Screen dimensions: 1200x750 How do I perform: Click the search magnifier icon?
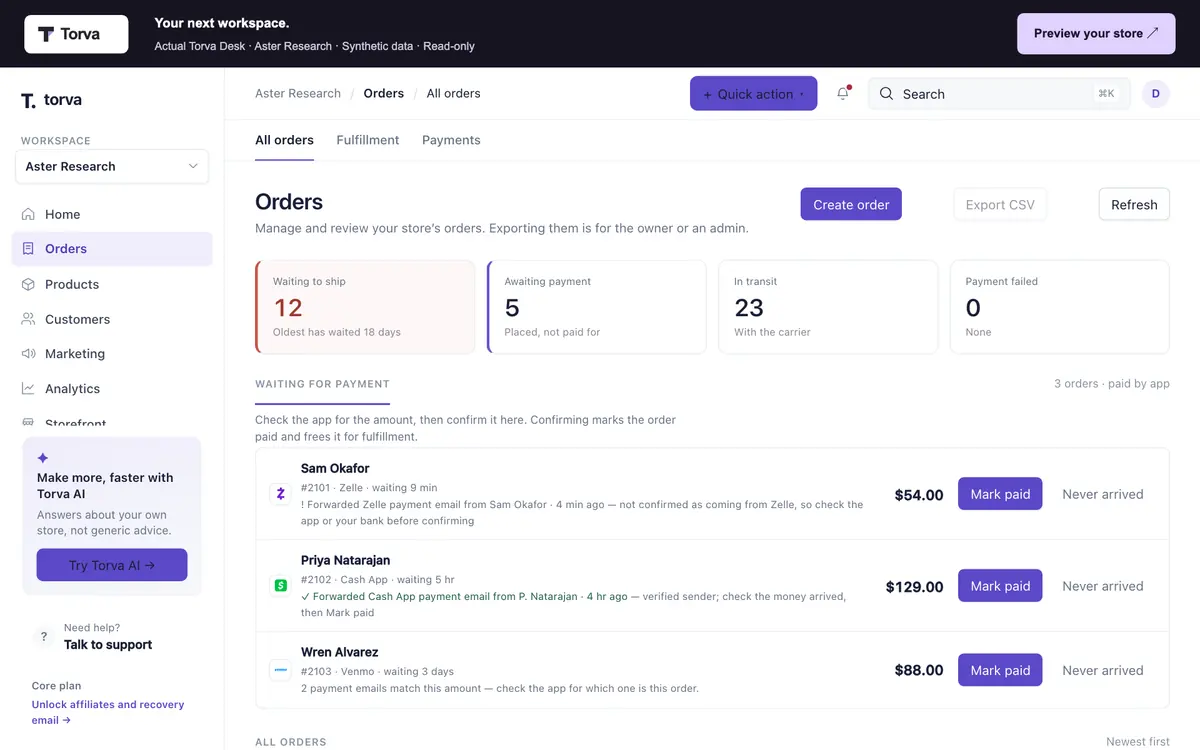tap(886, 94)
